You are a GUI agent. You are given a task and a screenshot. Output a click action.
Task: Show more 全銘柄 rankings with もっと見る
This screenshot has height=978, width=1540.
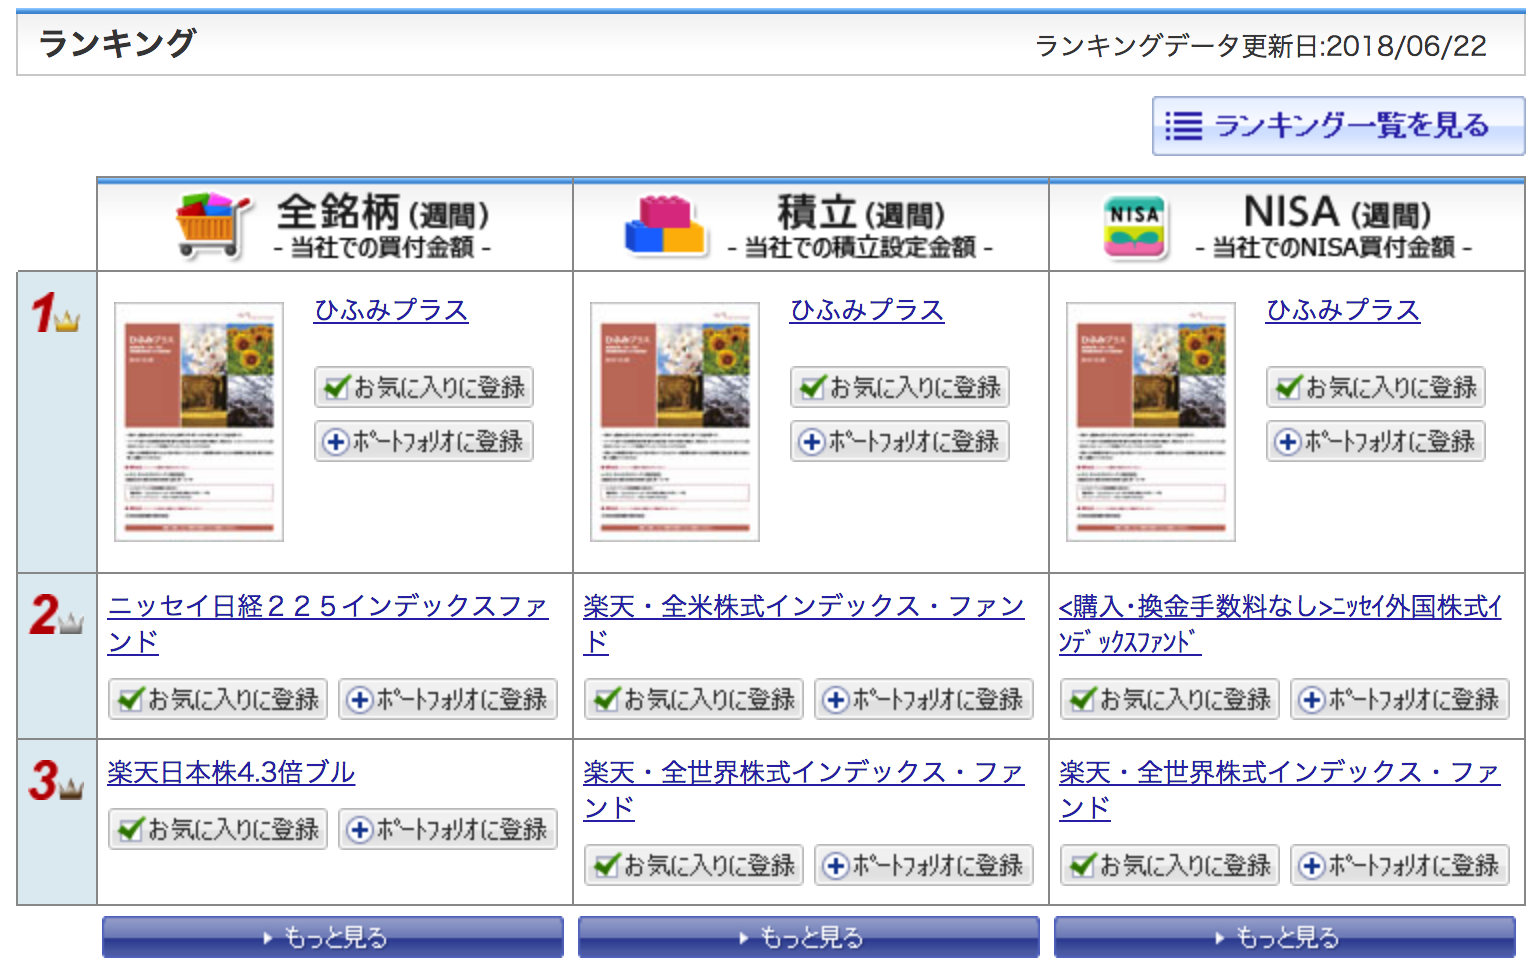[x=333, y=937]
